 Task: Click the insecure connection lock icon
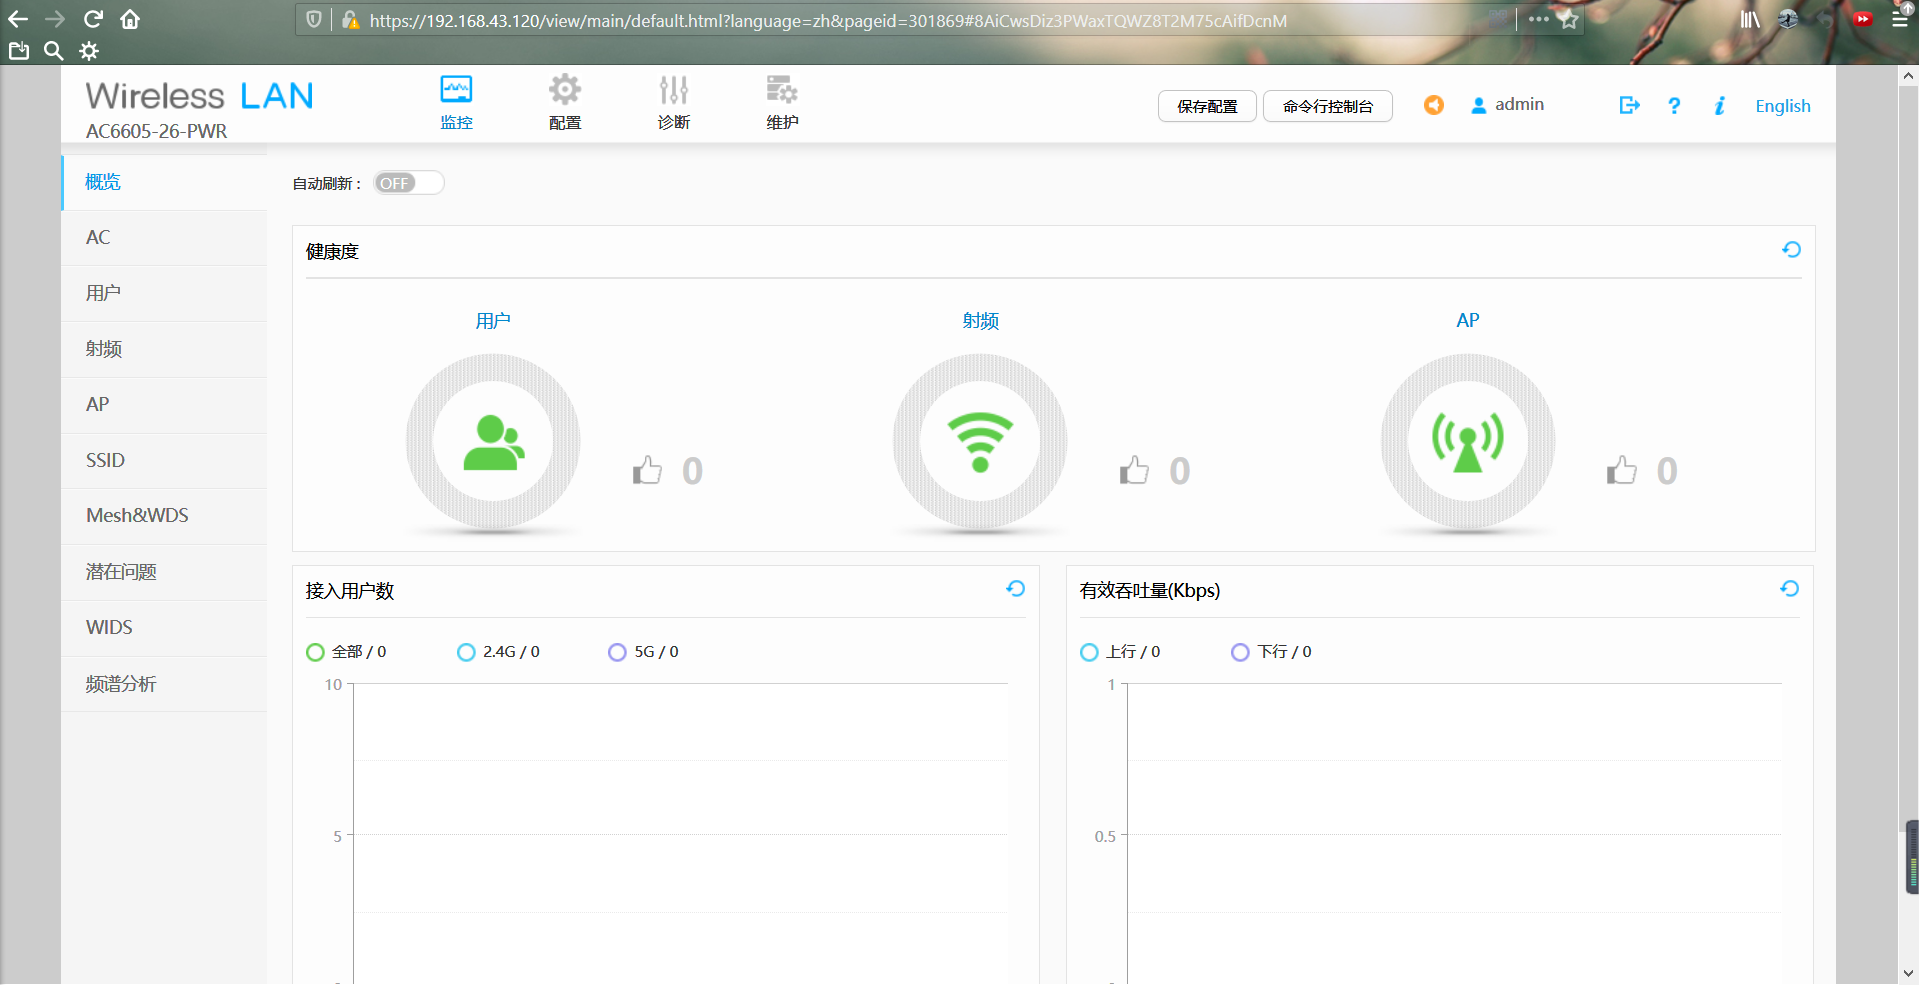click(350, 20)
